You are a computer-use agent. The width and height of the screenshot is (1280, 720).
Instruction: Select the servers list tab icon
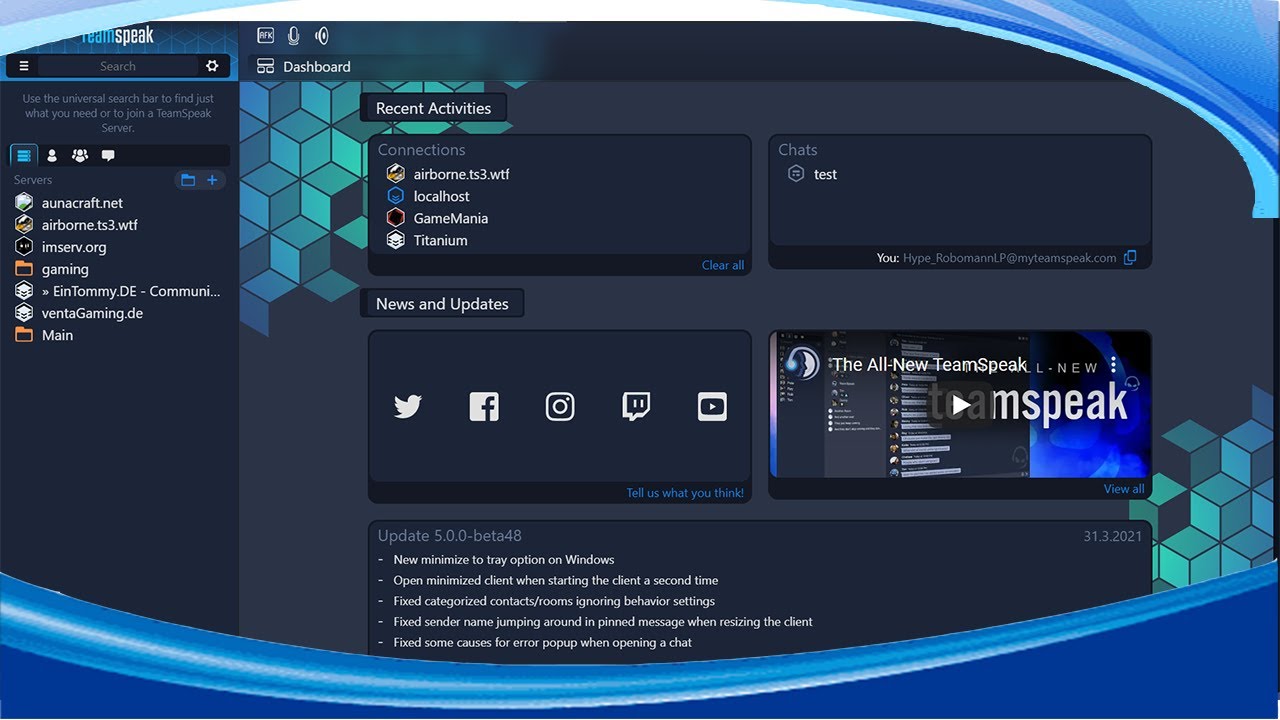pos(24,155)
